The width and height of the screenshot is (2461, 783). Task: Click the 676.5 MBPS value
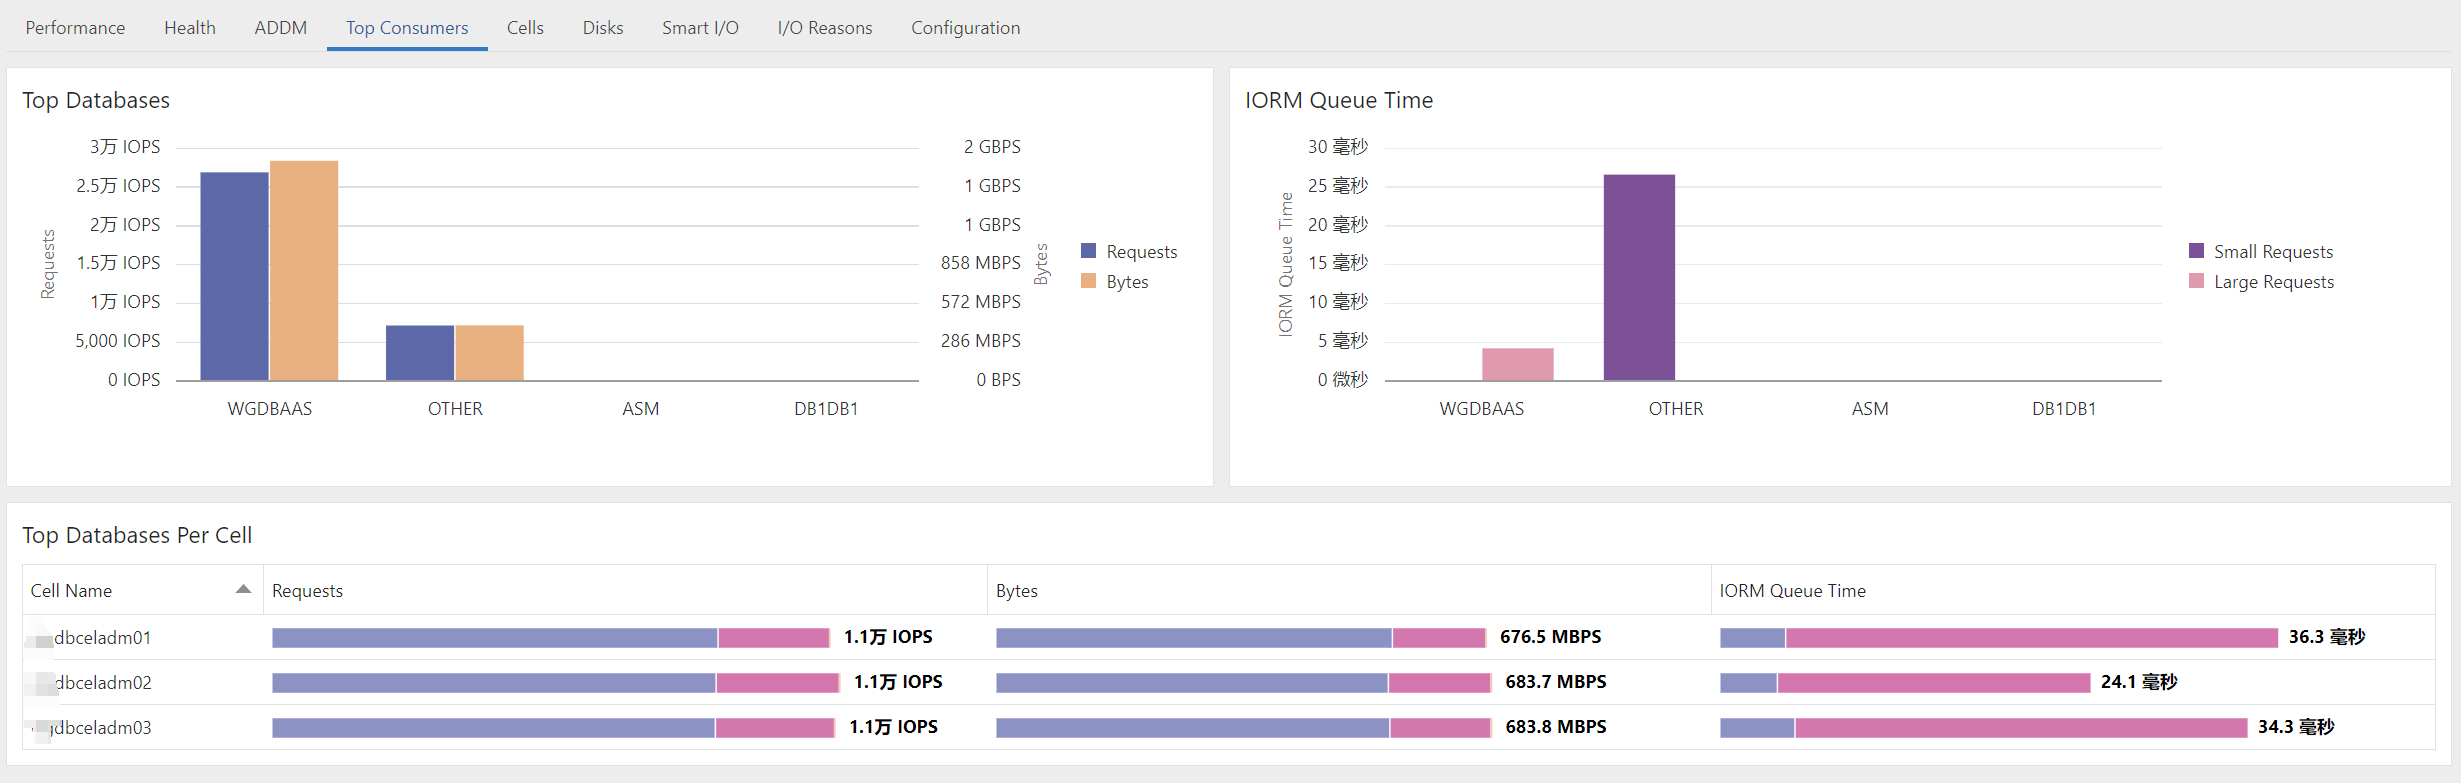tap(1550, 637)
